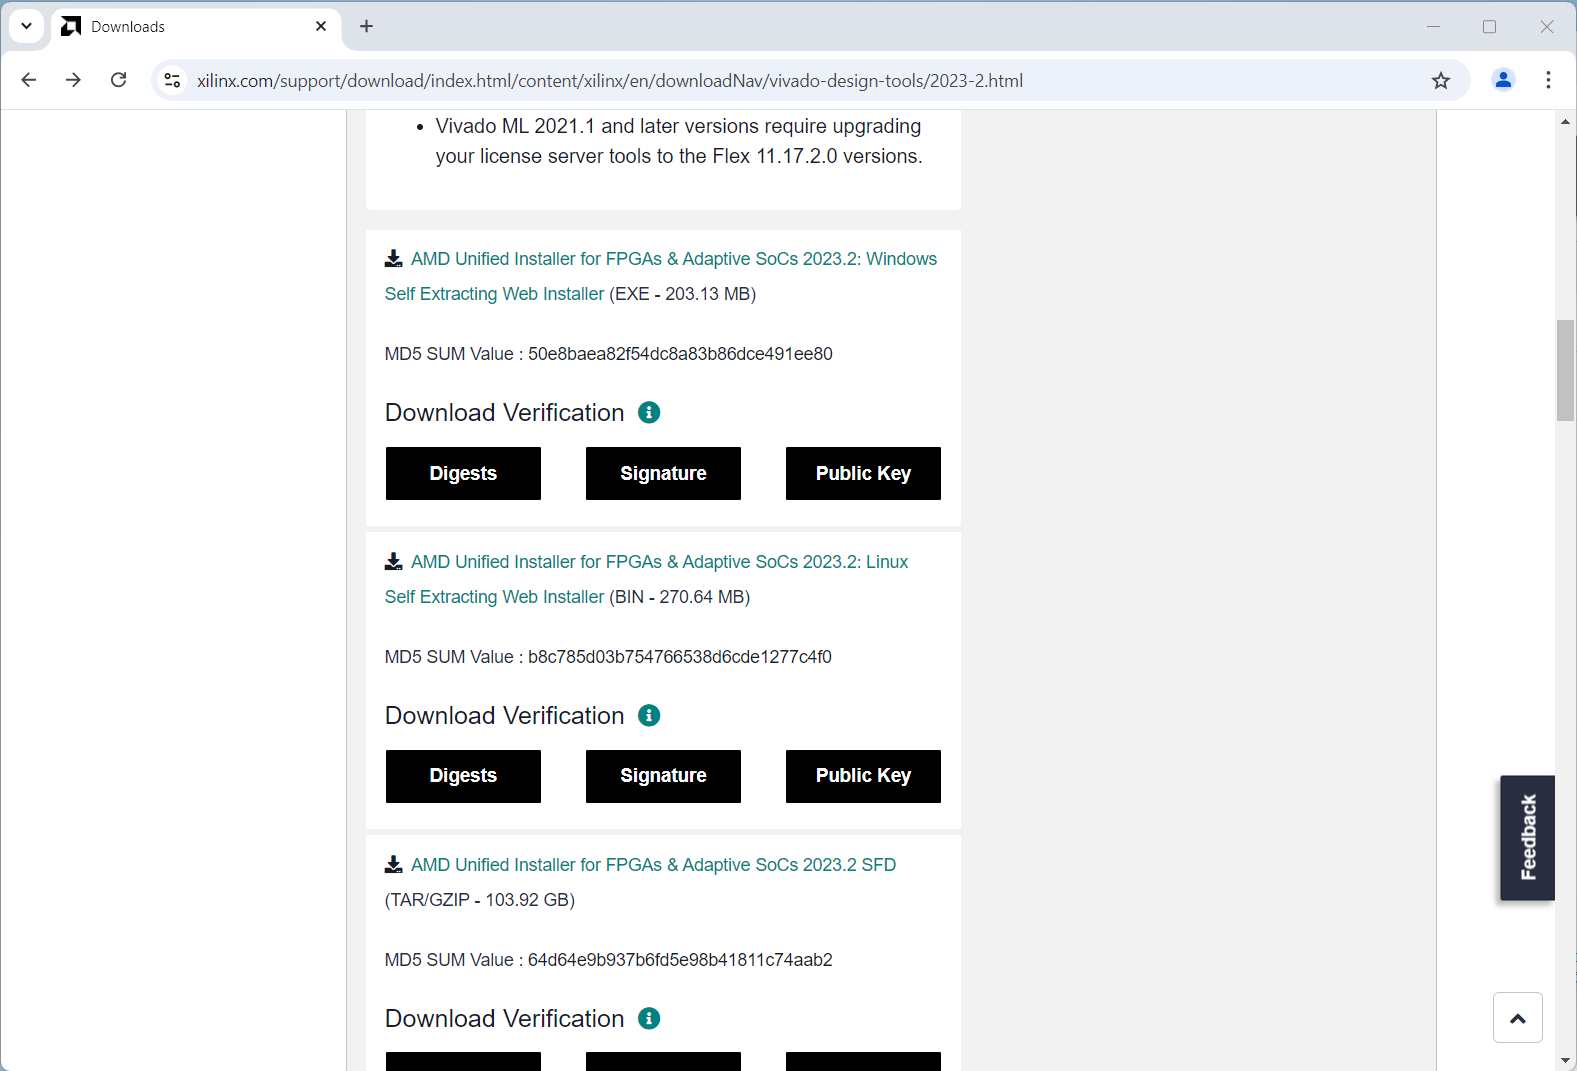Reload the Downloads page
1577x1071 pixels.
pyautogui.click(x=119, y=81)
